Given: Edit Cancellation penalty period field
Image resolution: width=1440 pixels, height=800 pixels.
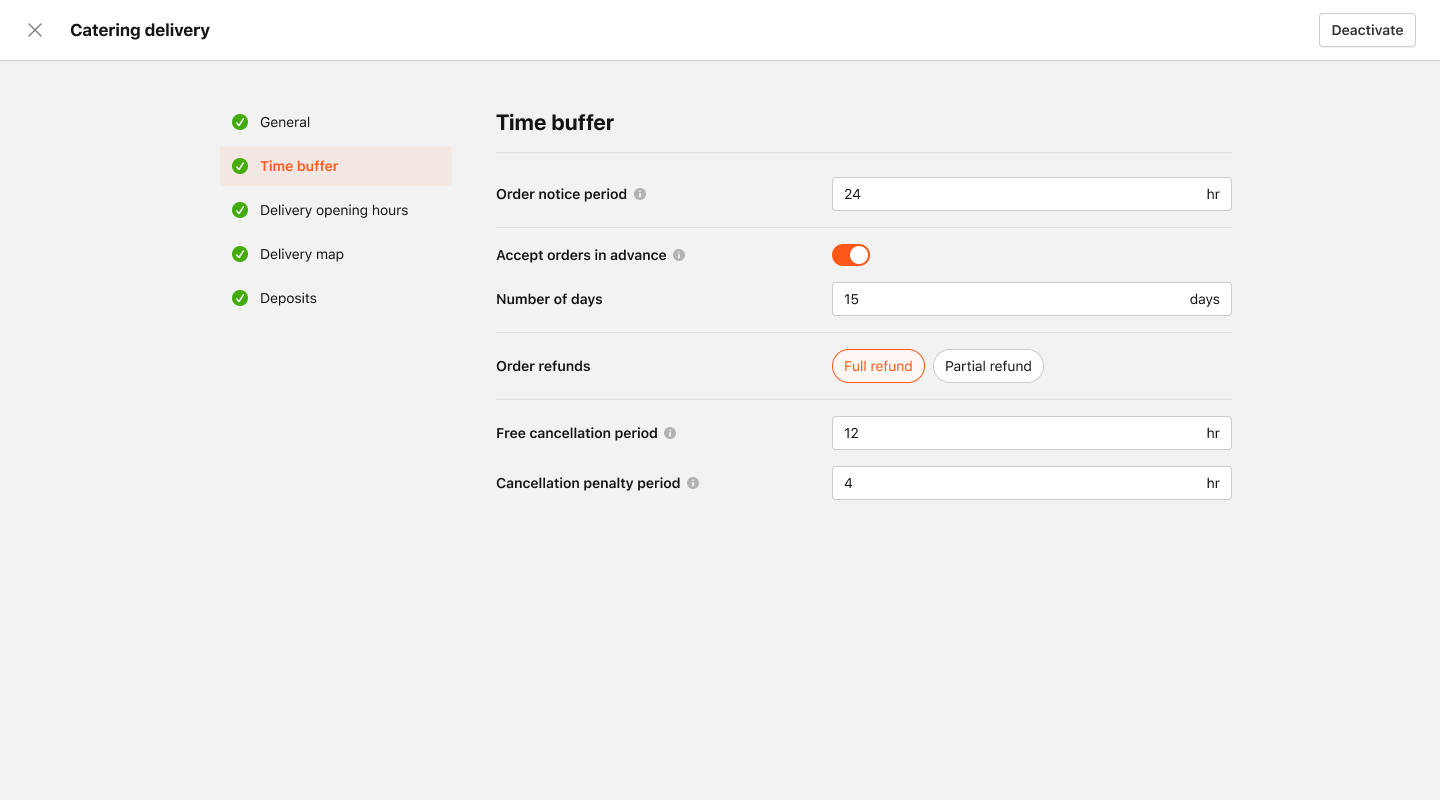Looking at the screenshot, I should tap(1031, 483).
